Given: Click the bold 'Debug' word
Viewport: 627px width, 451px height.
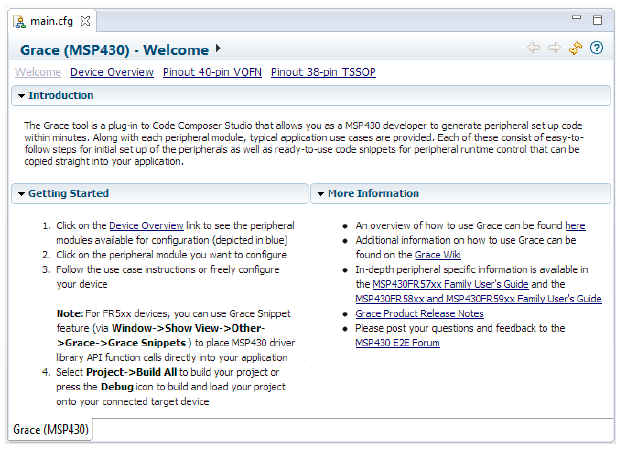Looking at the screenshot, I should point(117,387).
